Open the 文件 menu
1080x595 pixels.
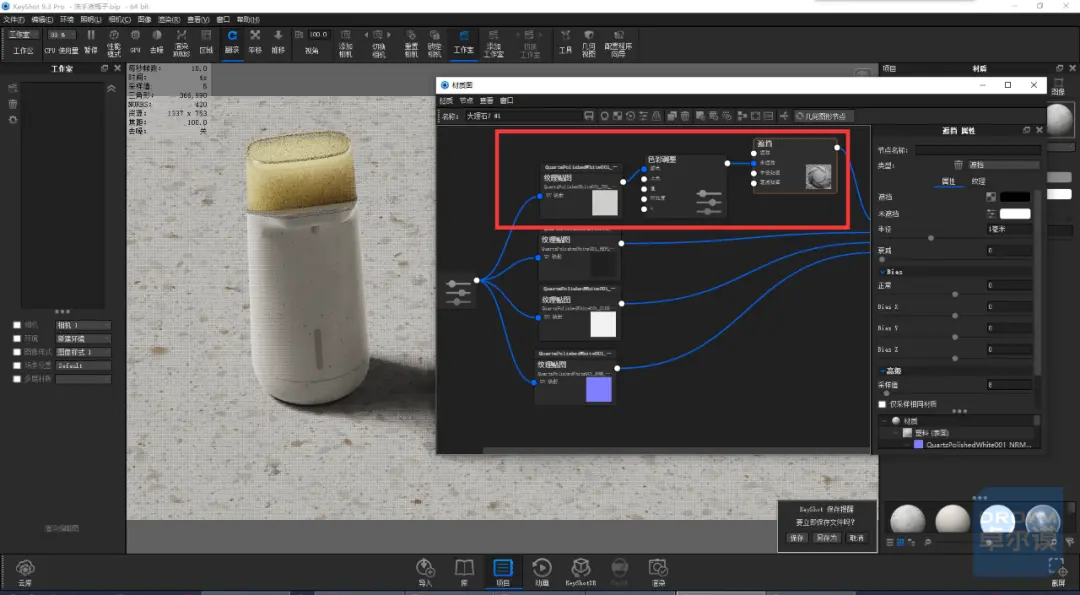click(14, 20)
